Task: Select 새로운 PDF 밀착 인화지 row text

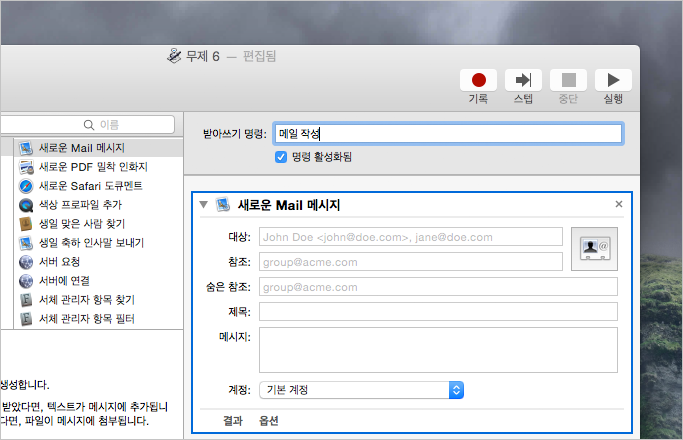Action: (93, 167)
